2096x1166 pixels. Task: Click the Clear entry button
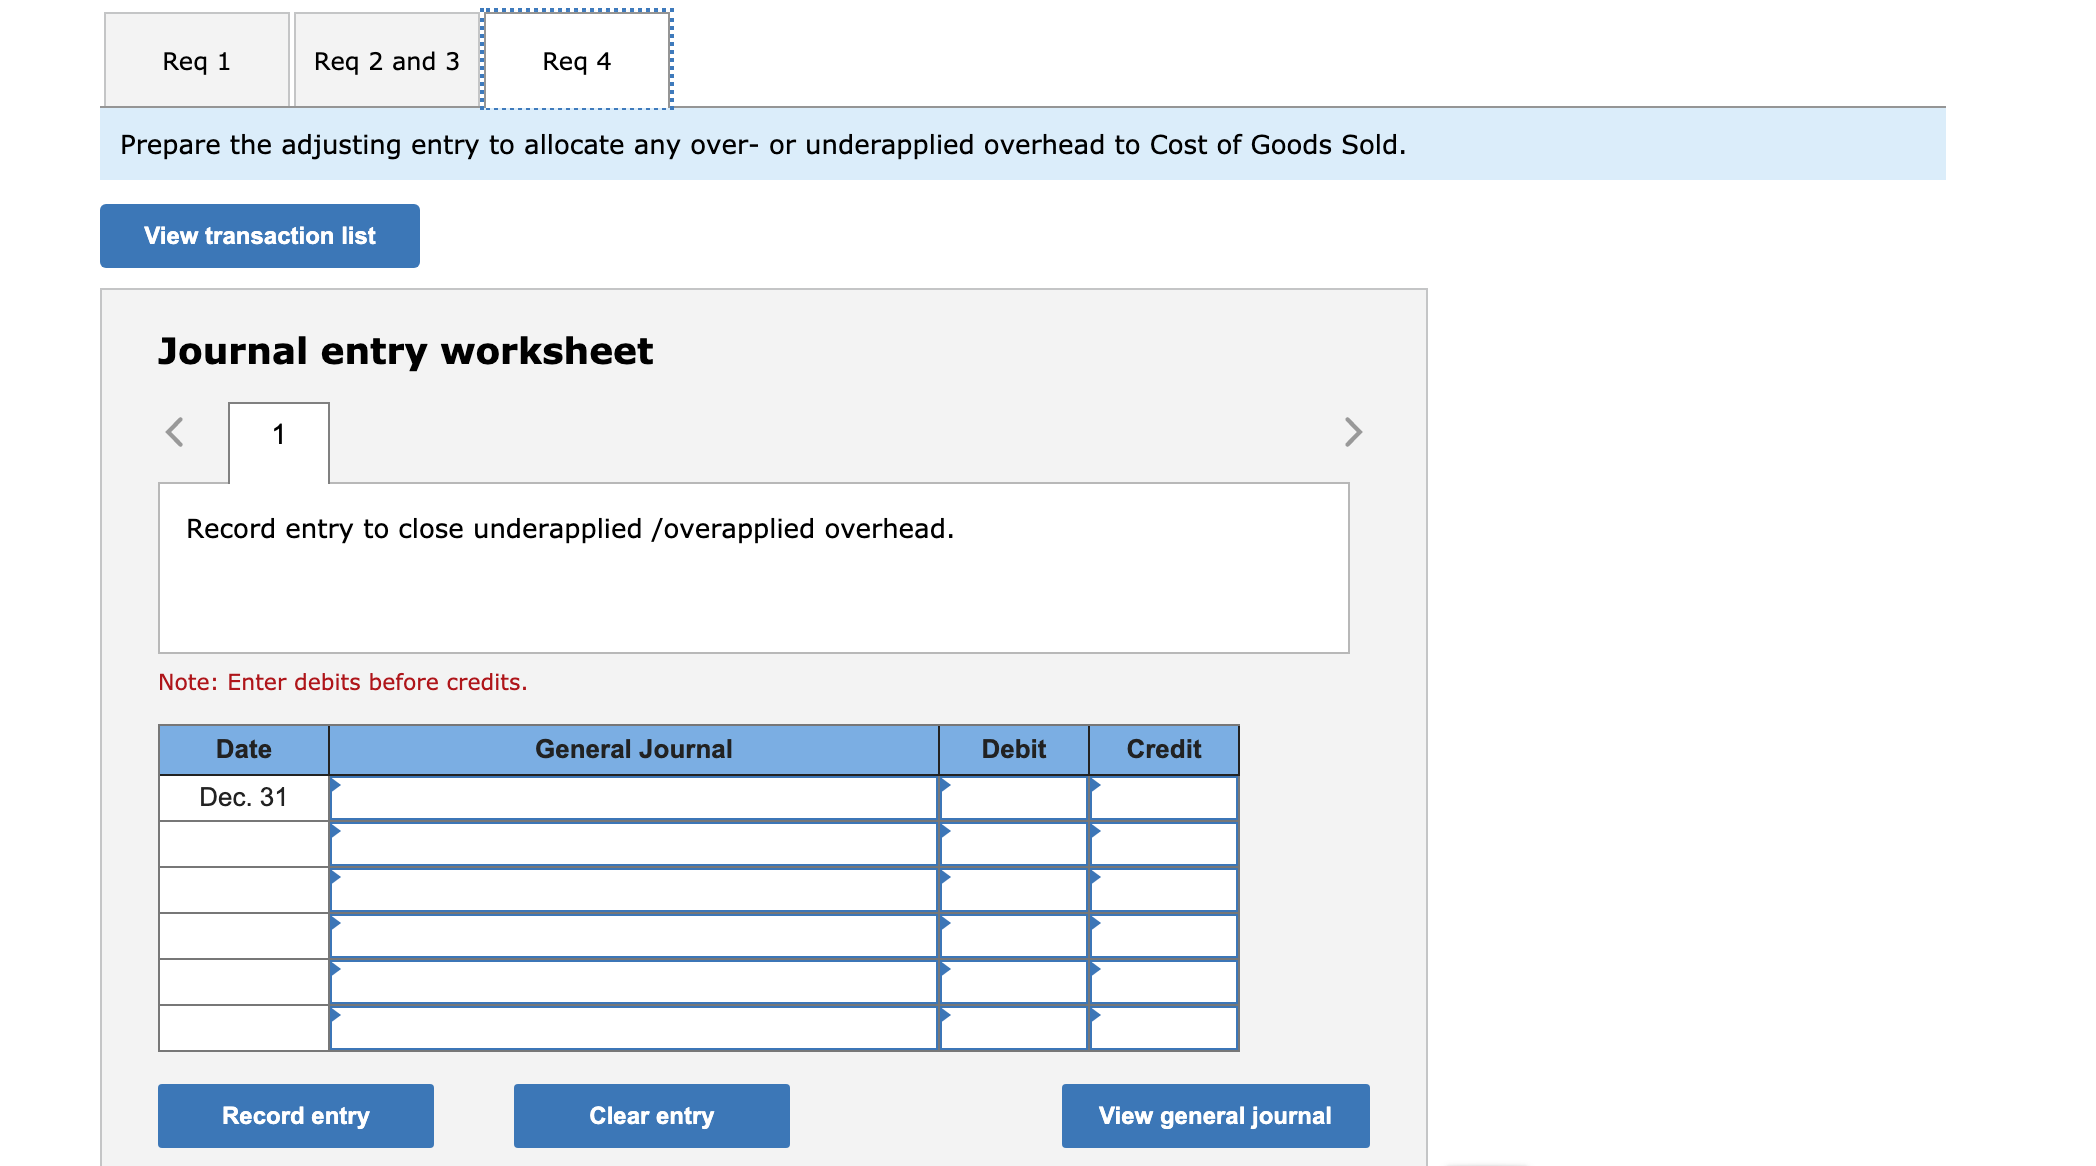pos(651,1115)
